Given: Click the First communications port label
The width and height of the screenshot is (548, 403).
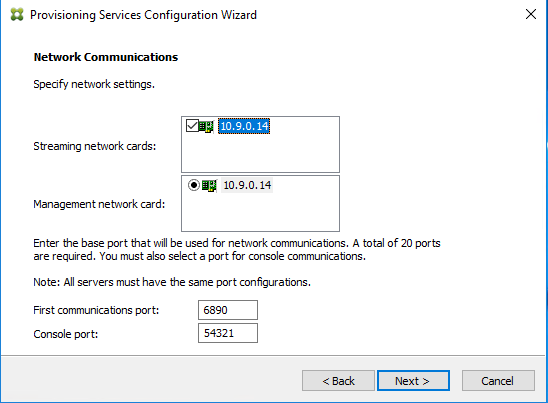Looking at the screenshot, I should pos(96,310).
